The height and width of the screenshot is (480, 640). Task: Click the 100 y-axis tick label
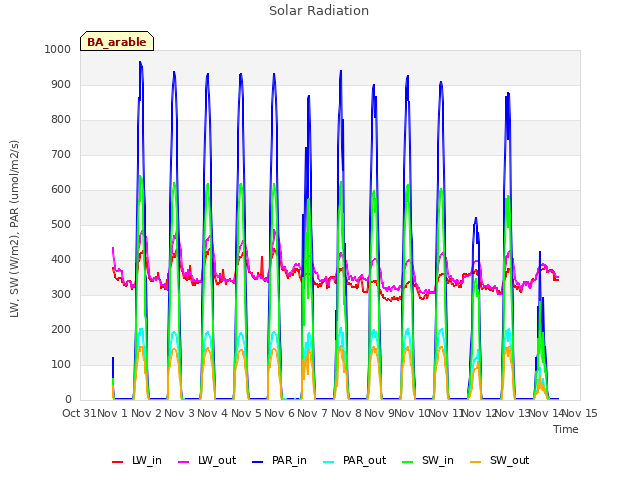coord(61,364)
